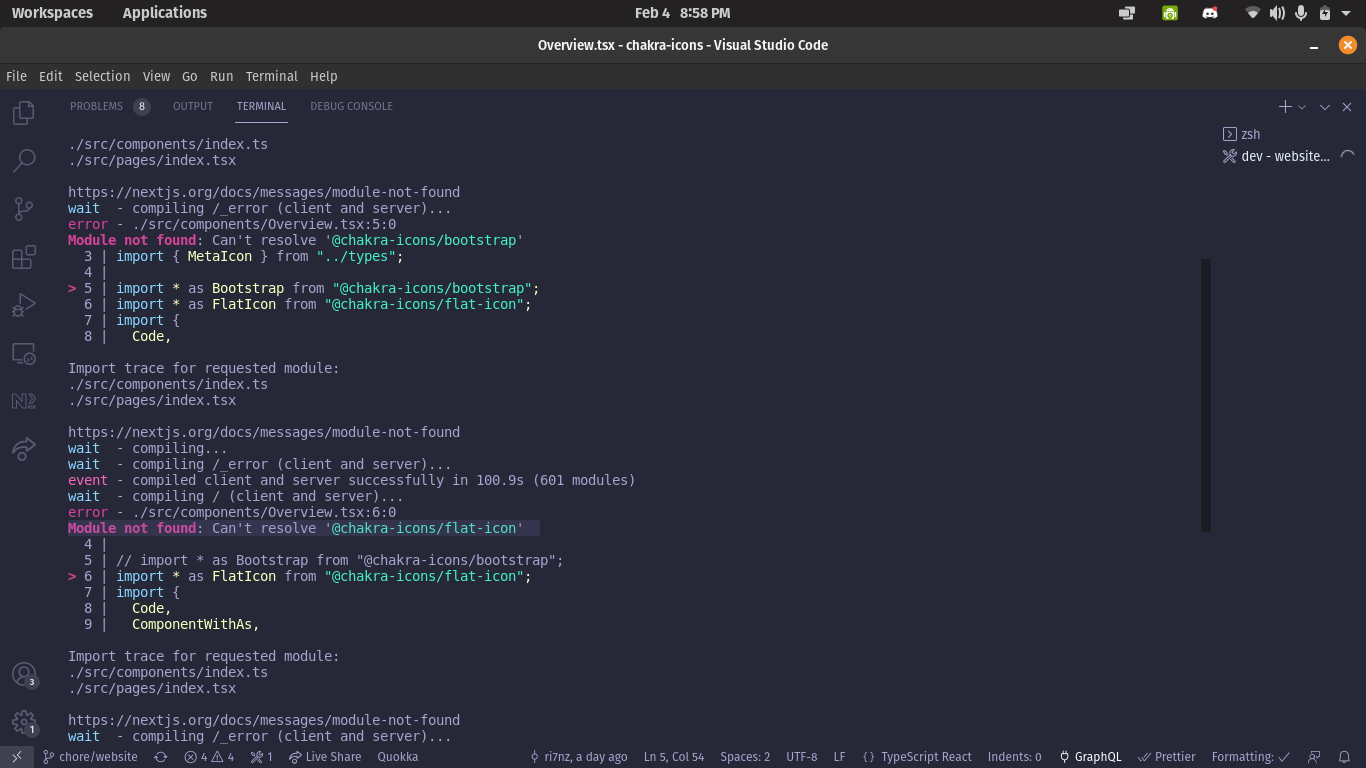
Task: Open Discord tray icon
Action: (1210, 13)
